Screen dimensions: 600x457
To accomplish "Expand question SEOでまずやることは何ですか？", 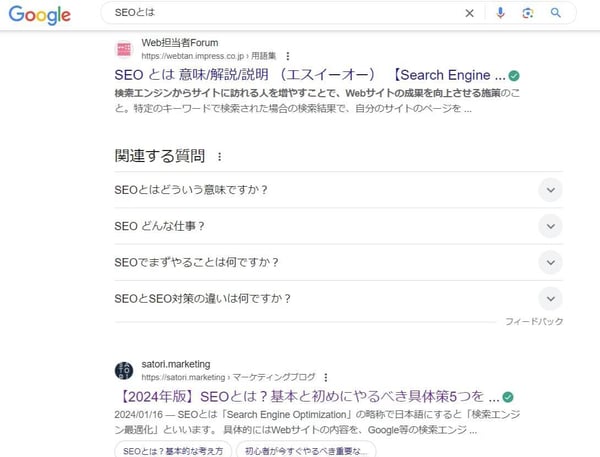I will [x=338, y=263].
